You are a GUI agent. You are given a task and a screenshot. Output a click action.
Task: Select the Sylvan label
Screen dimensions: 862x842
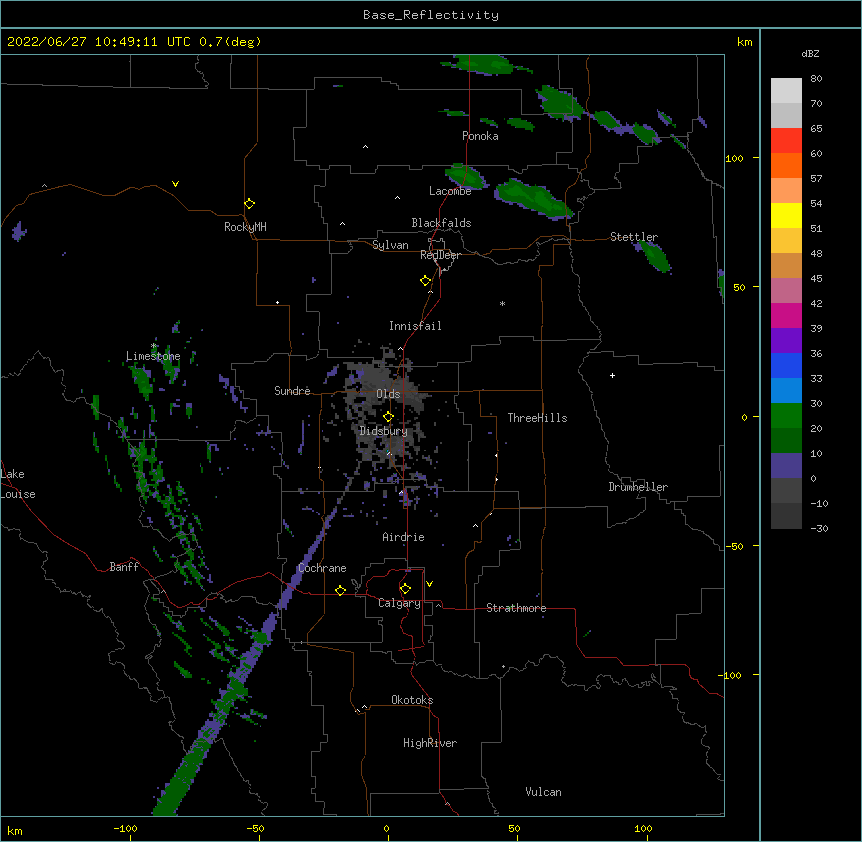pos(390,245)
